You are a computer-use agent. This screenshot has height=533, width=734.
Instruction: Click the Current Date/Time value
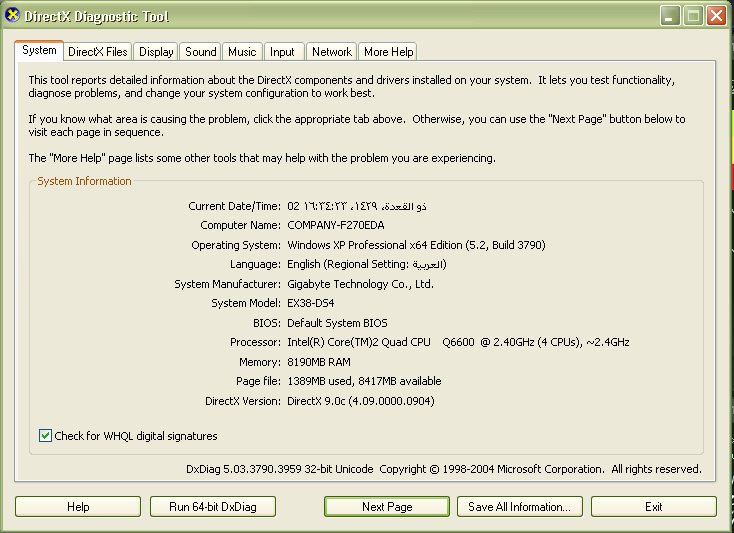(357, 206)
